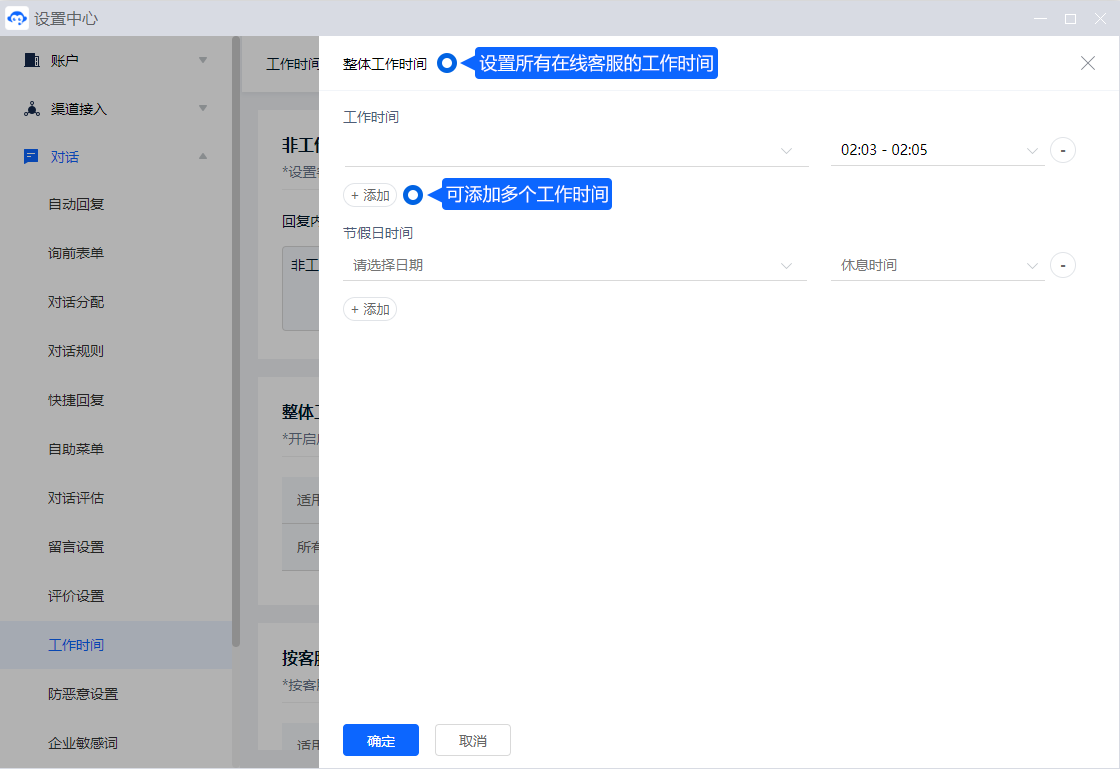
Task: Open the 02:03 - 02:05 time range dropdown
Action: coord(937,150)
